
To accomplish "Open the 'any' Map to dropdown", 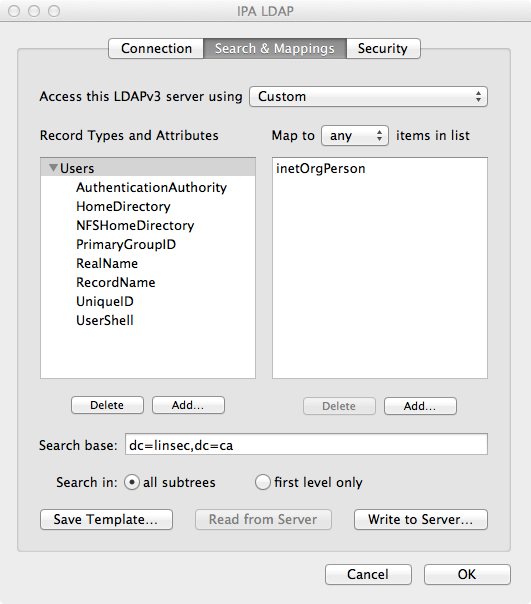I will 355,136.
